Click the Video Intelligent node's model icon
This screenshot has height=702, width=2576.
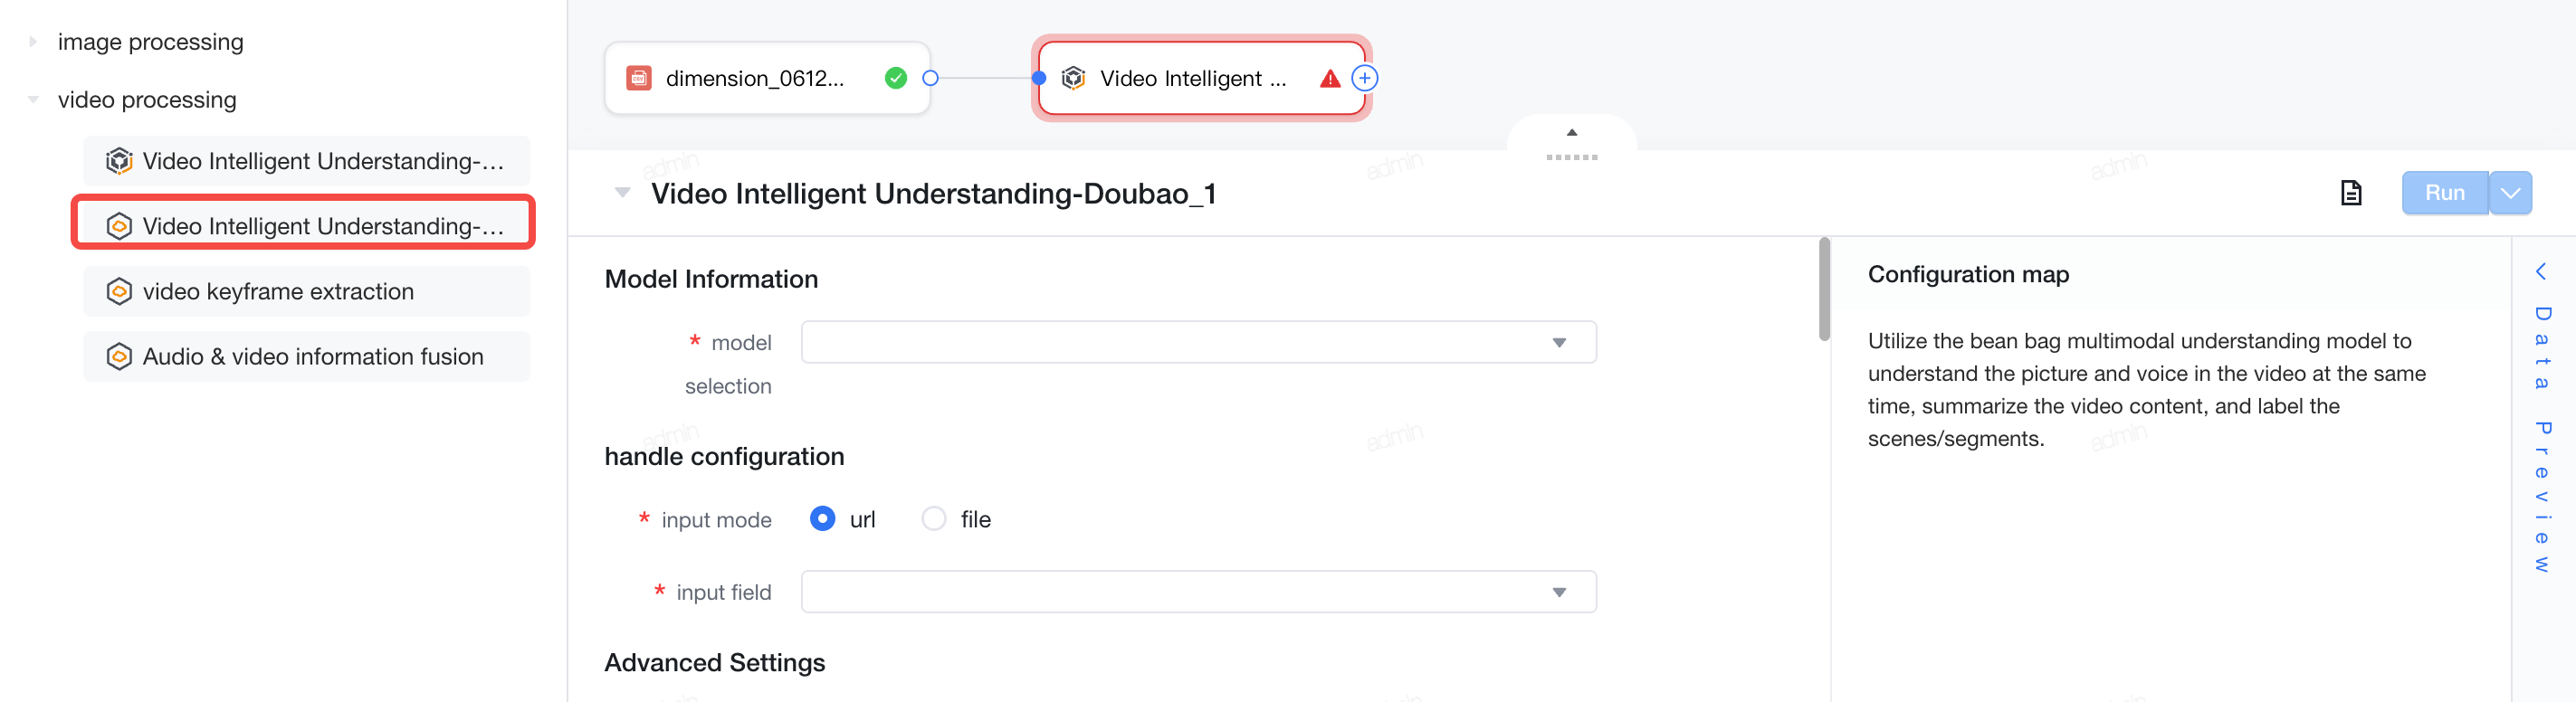click(1073, 78)
